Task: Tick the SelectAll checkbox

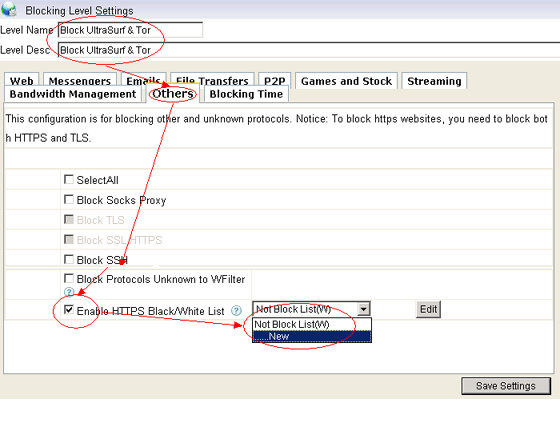Action: coord(69,179)
